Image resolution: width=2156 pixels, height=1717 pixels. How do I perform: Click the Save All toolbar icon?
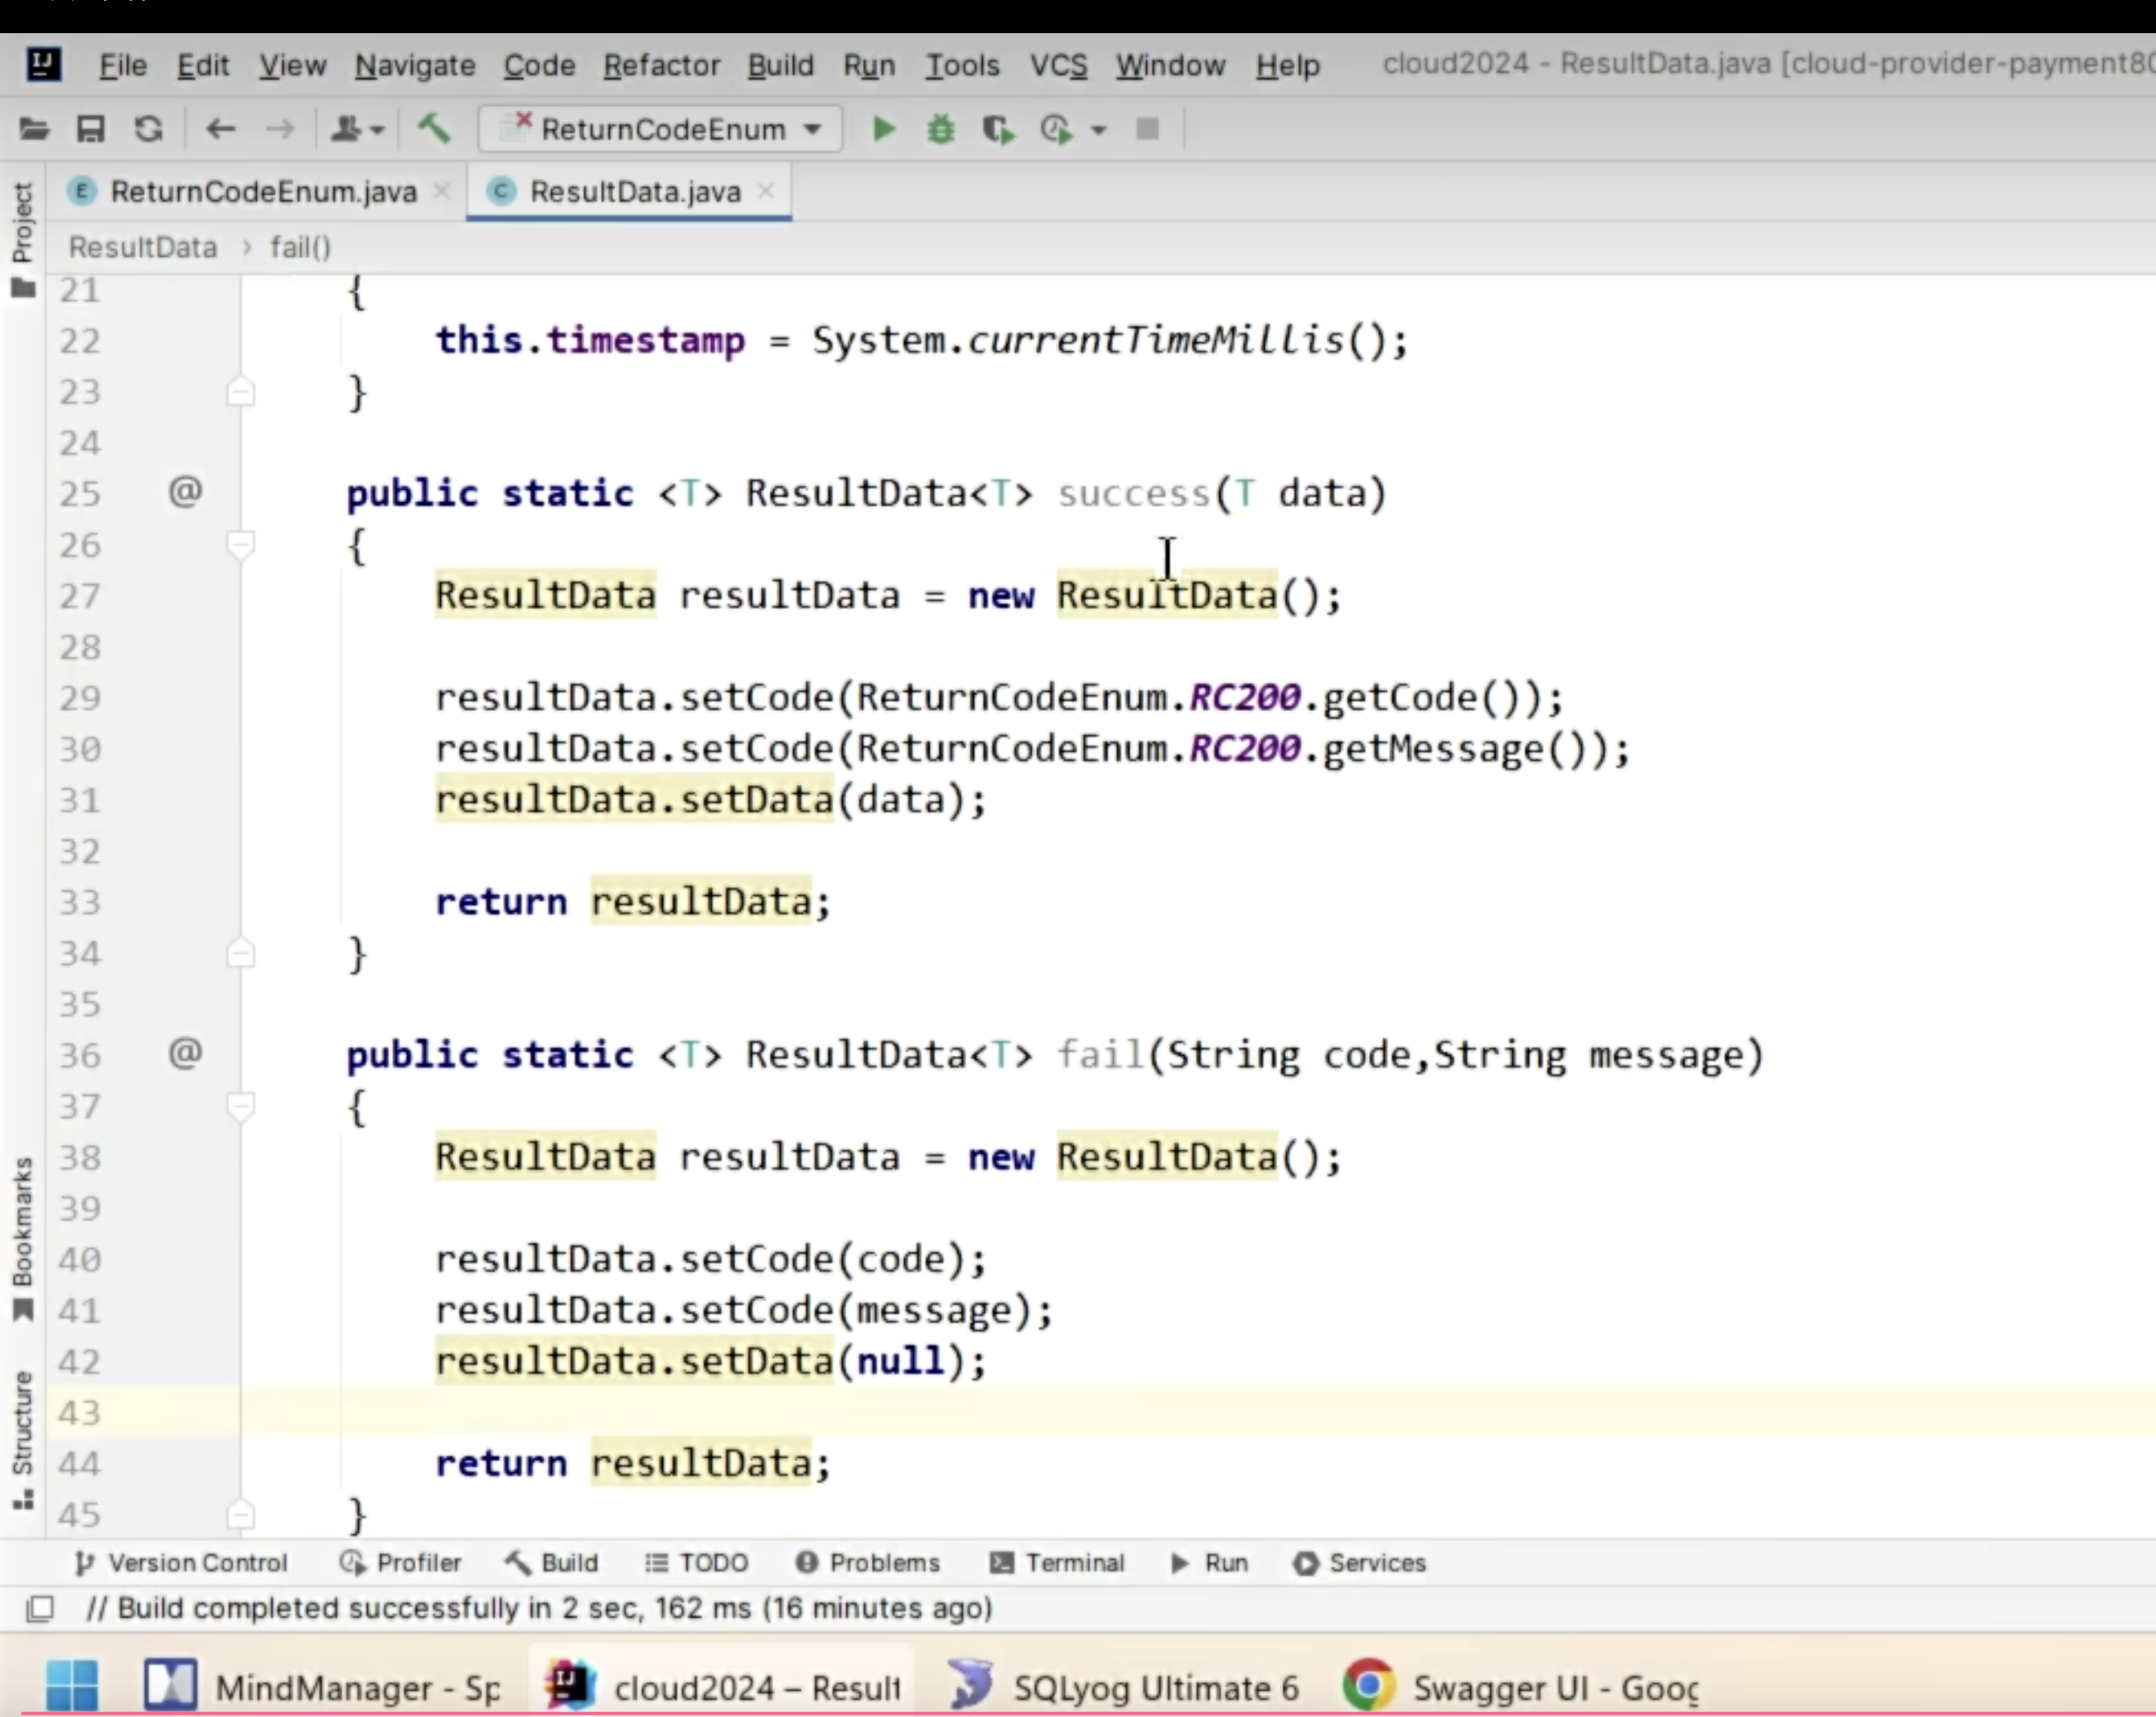[x=91, y=129]
